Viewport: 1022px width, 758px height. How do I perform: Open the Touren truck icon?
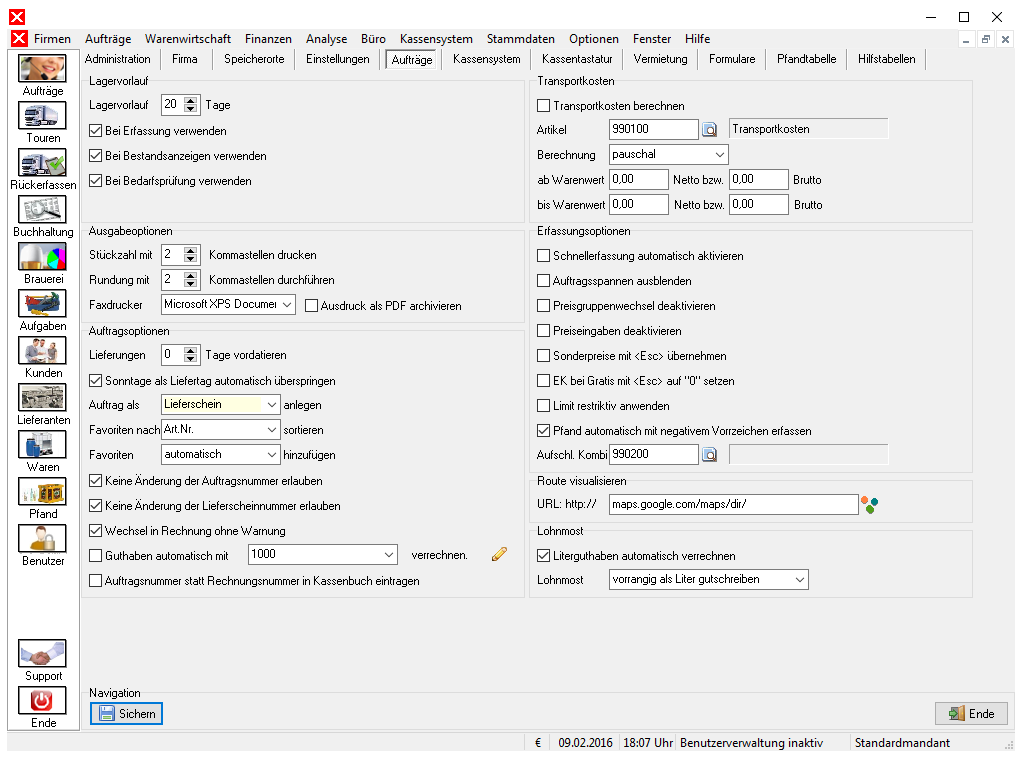(x=42, y=115)
